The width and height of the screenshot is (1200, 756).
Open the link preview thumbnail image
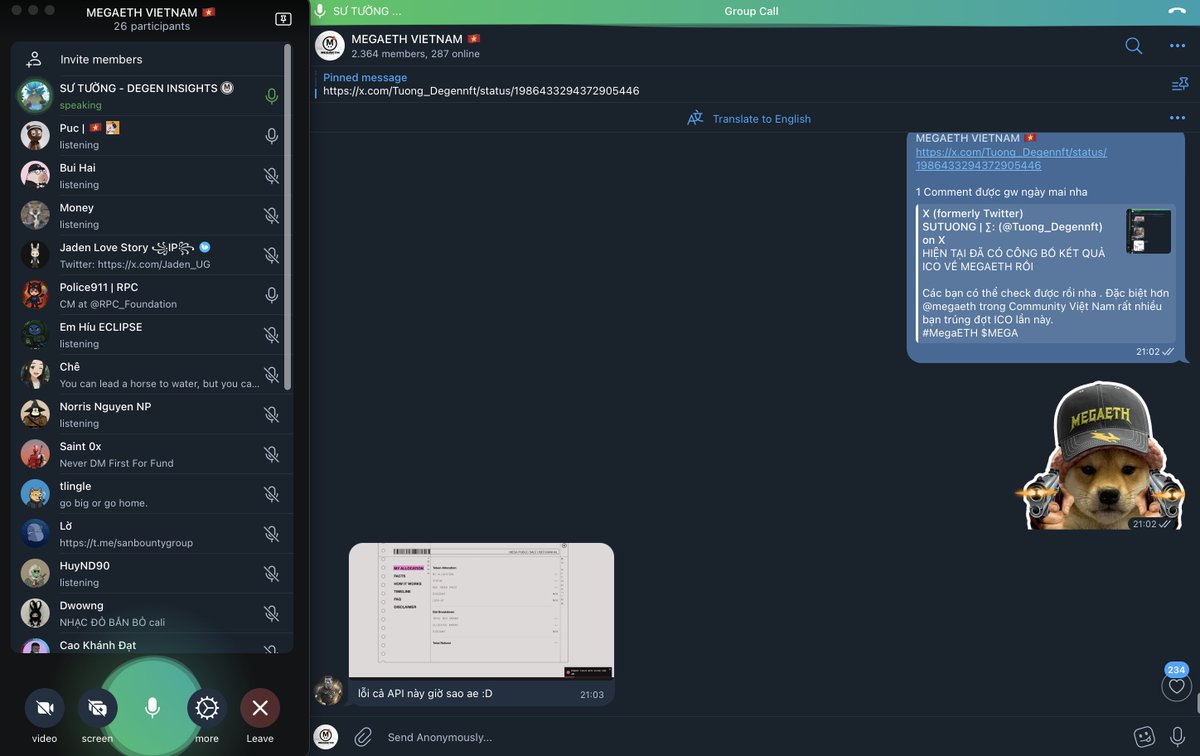coord(1148,231)
